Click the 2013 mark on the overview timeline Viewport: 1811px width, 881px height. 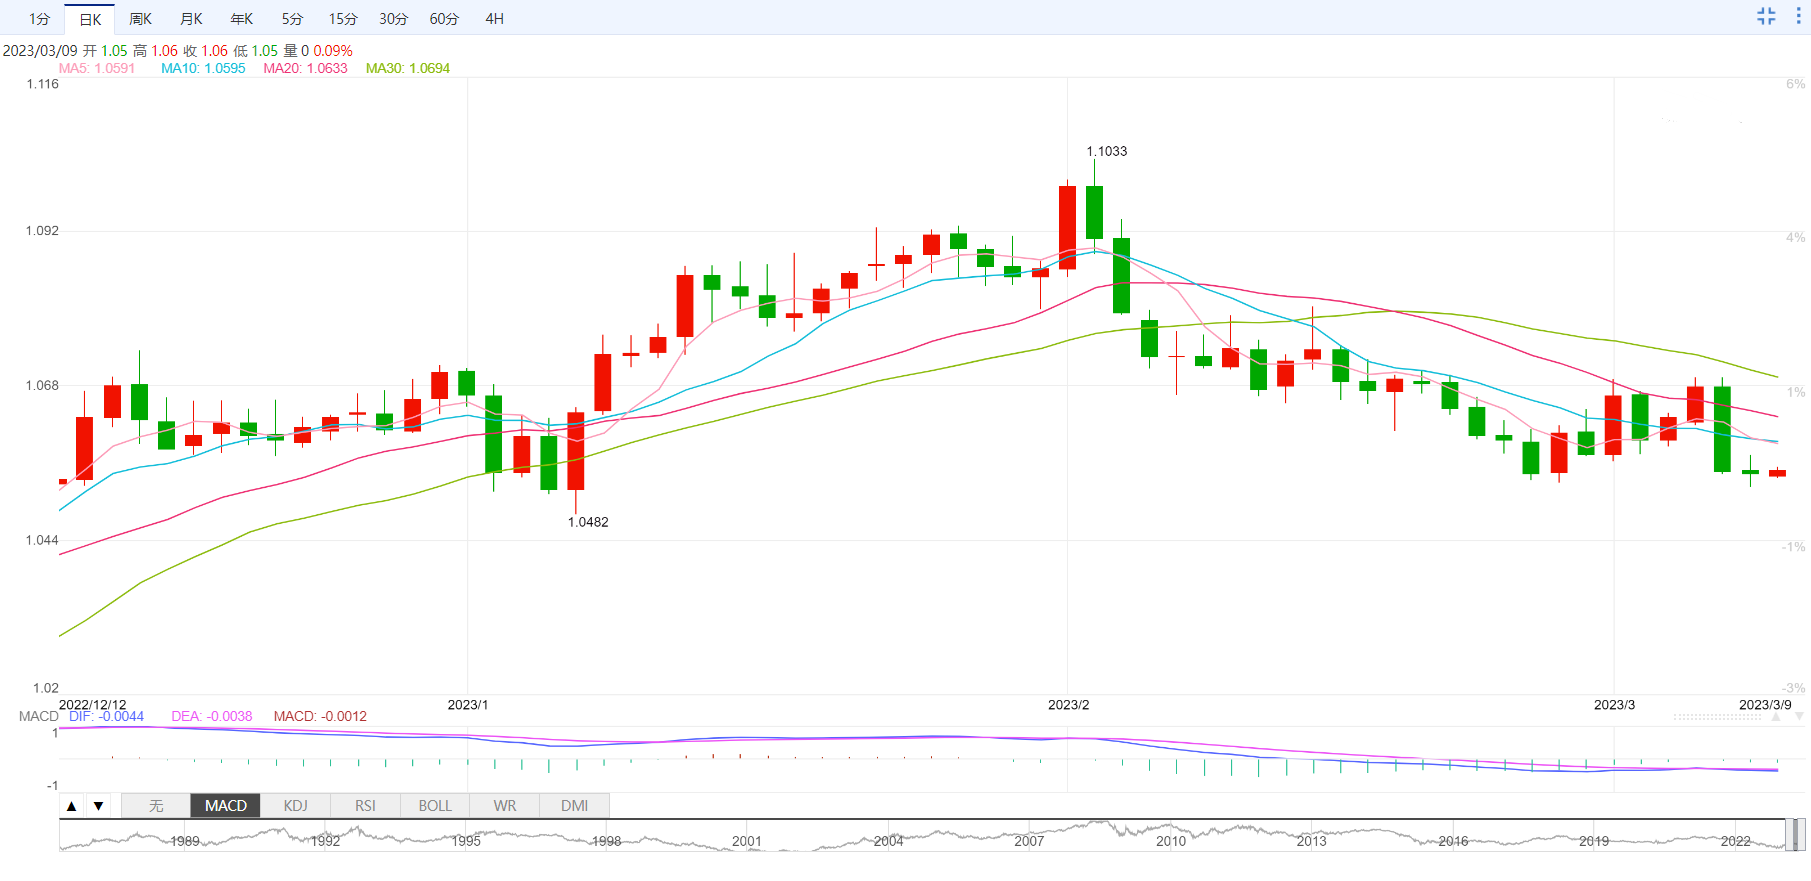[1312, 841]
